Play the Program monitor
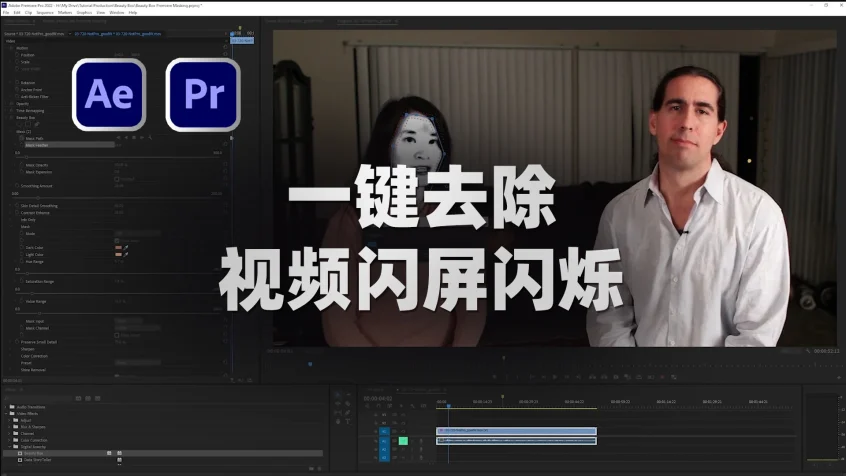The image size is (846, 476). click(x=555, y=377)
